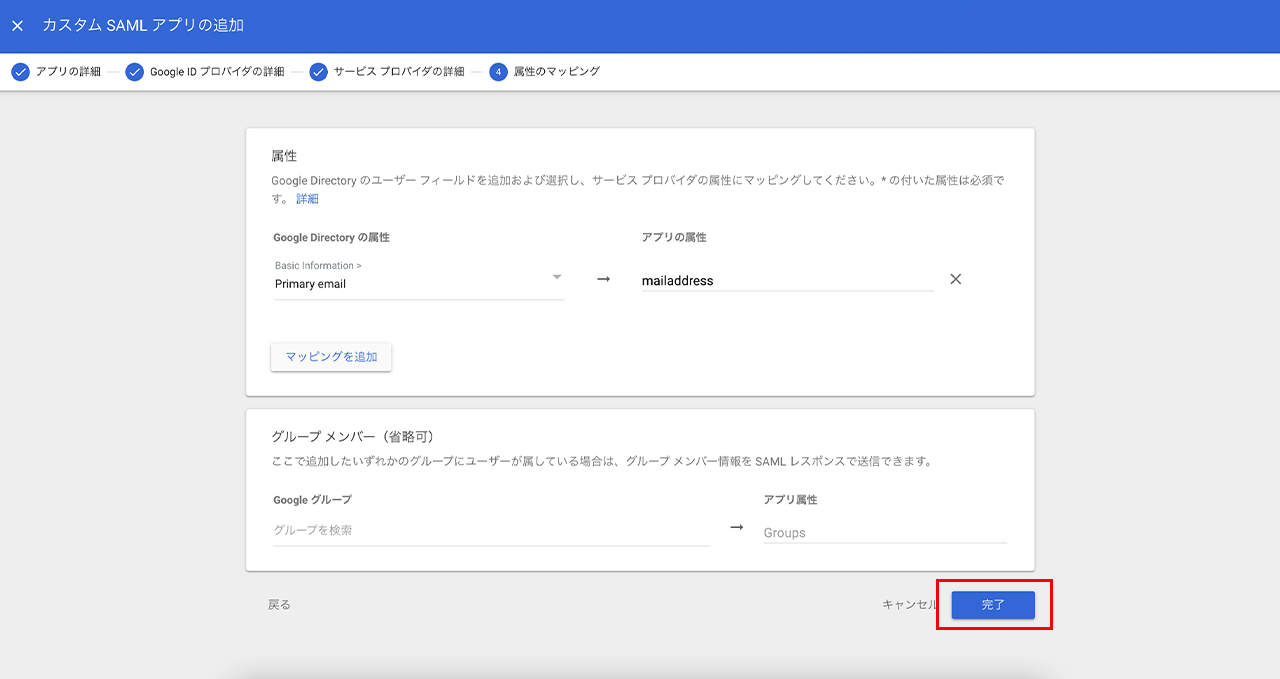Open the 詳細 link in attributes description
Image resolution: width=1280 pixels, height=679 pixels.
(x=307, y=199)
